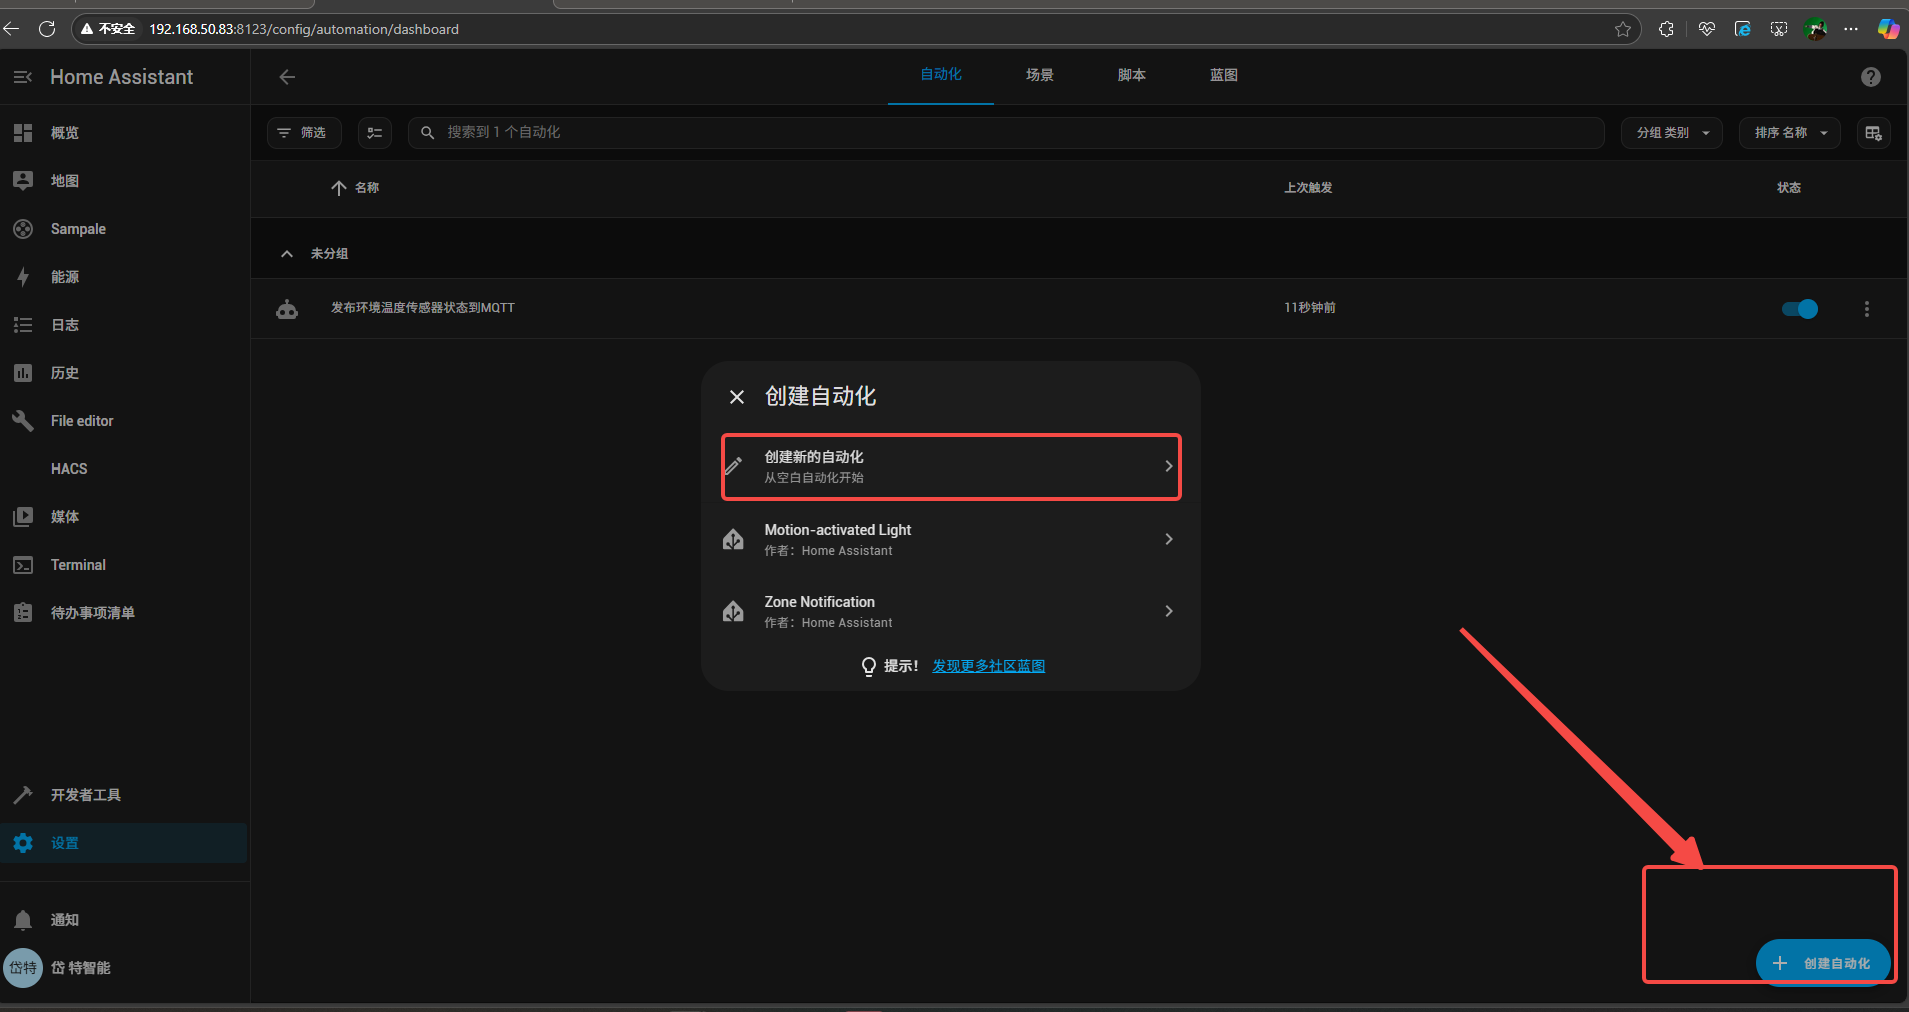Open the Filters button
Screen dimensions: 1909x1012
coord(303,133)
